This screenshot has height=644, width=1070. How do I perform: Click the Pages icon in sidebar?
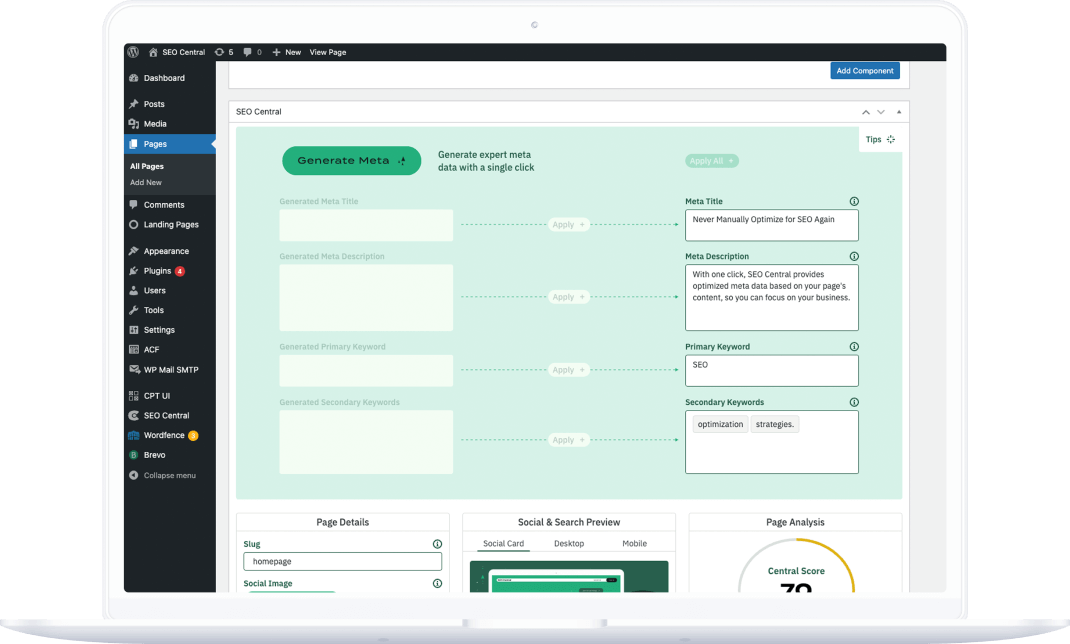pos(134,144)
